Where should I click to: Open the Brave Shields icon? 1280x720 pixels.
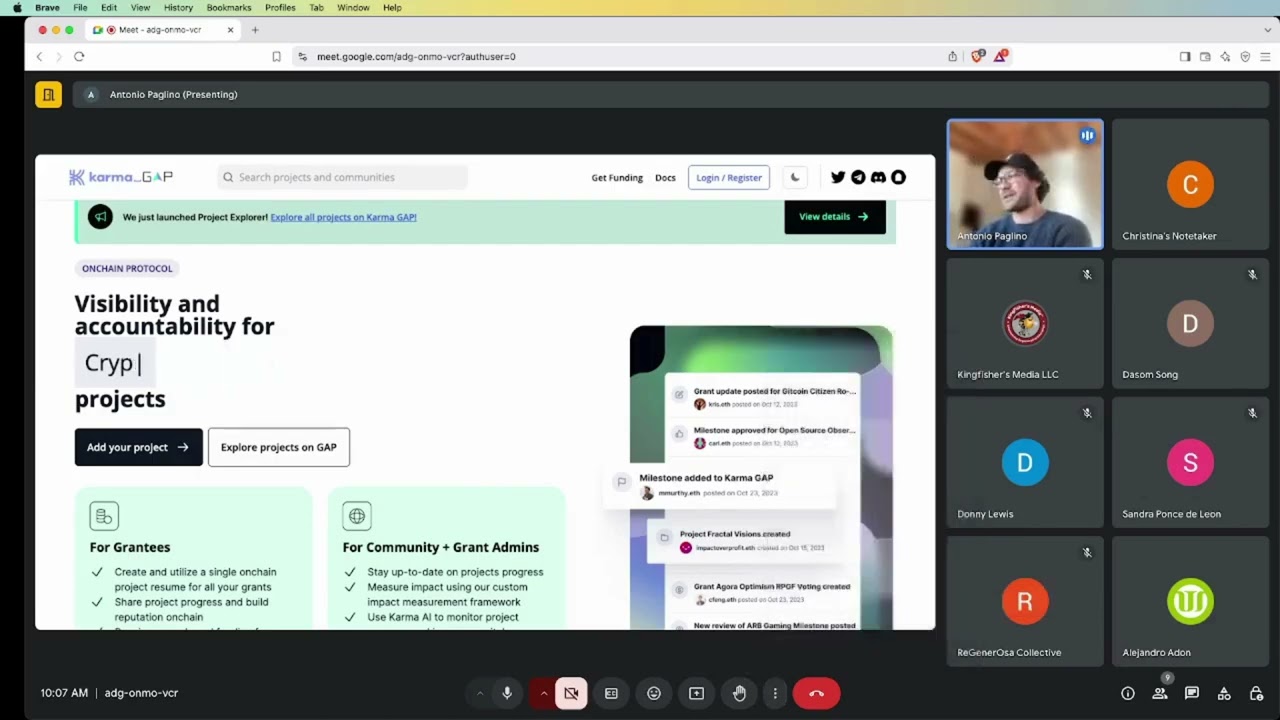point(978,57)
